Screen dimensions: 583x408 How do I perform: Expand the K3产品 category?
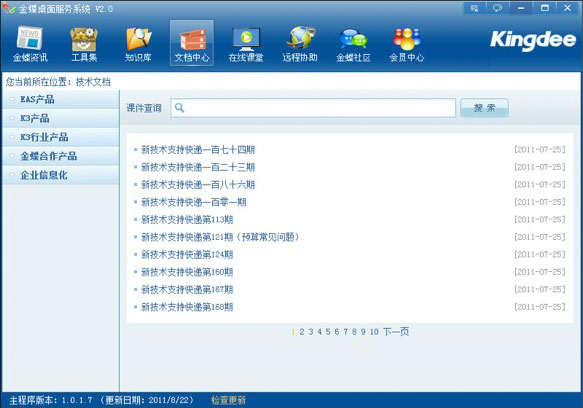click(x=61, y=118)
